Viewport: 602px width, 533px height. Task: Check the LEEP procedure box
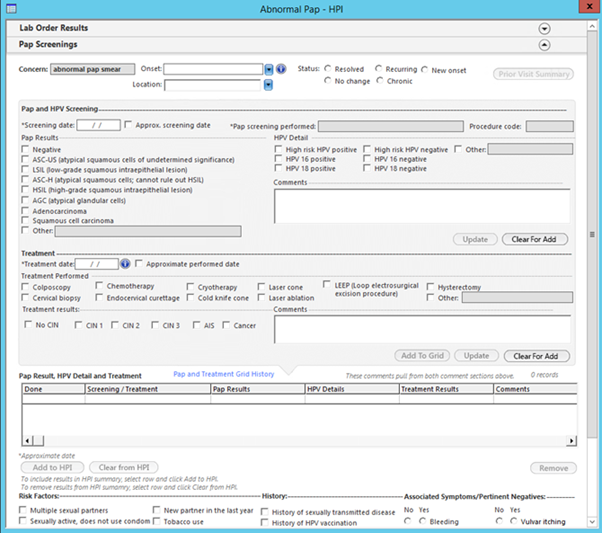click(327, 285)
